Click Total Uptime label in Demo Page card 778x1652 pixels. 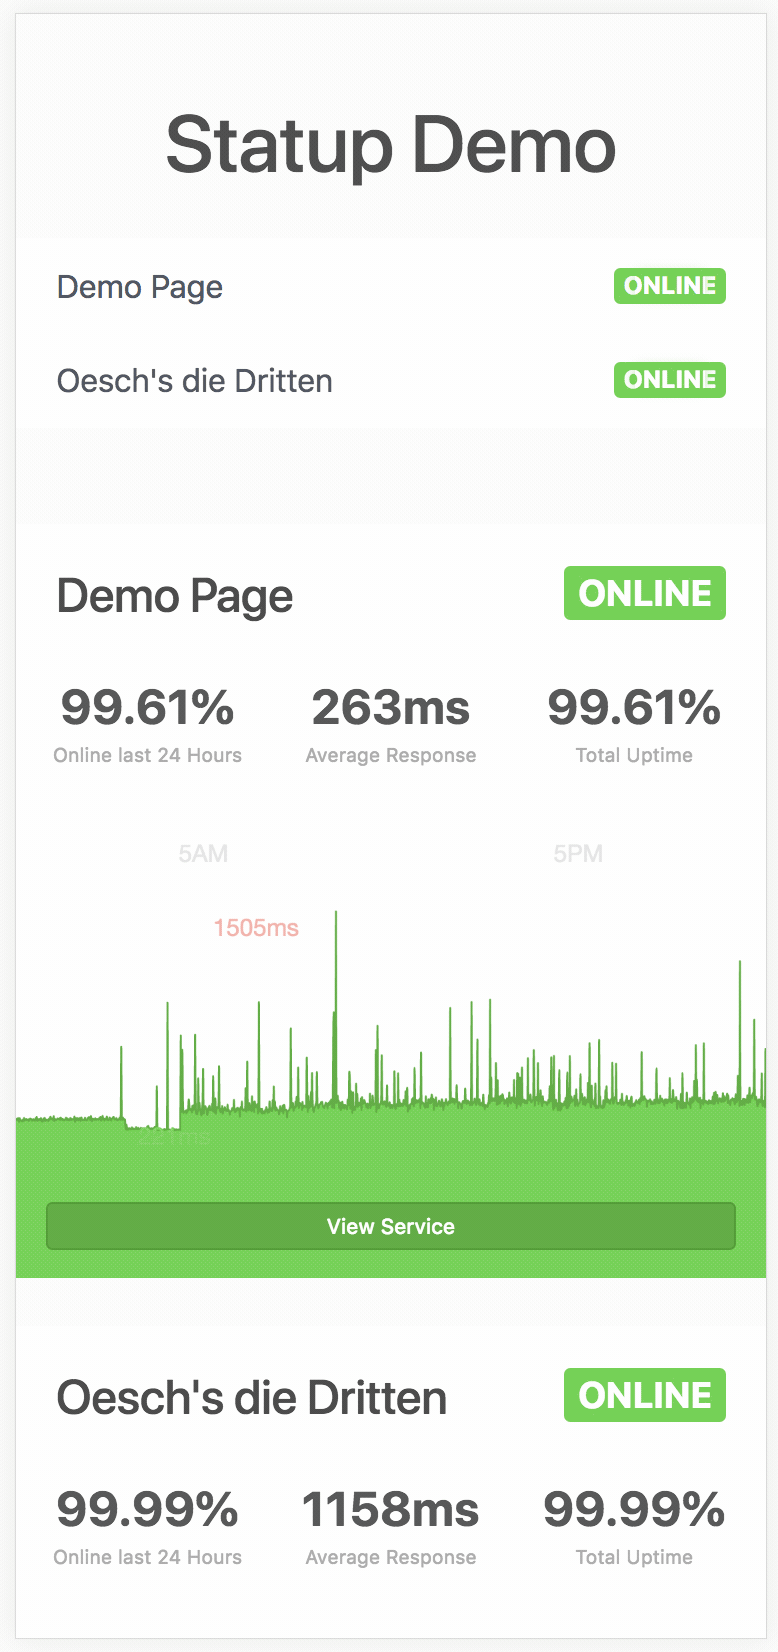pyautogui.click(x=634, y=755)
